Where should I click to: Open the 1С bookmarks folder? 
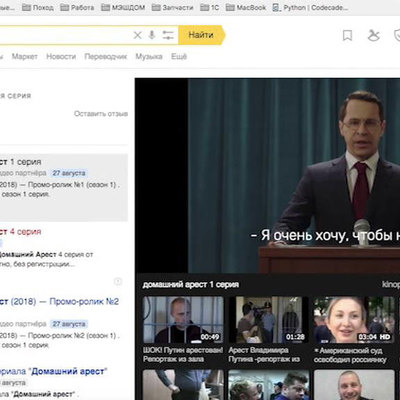click(209, 7)
